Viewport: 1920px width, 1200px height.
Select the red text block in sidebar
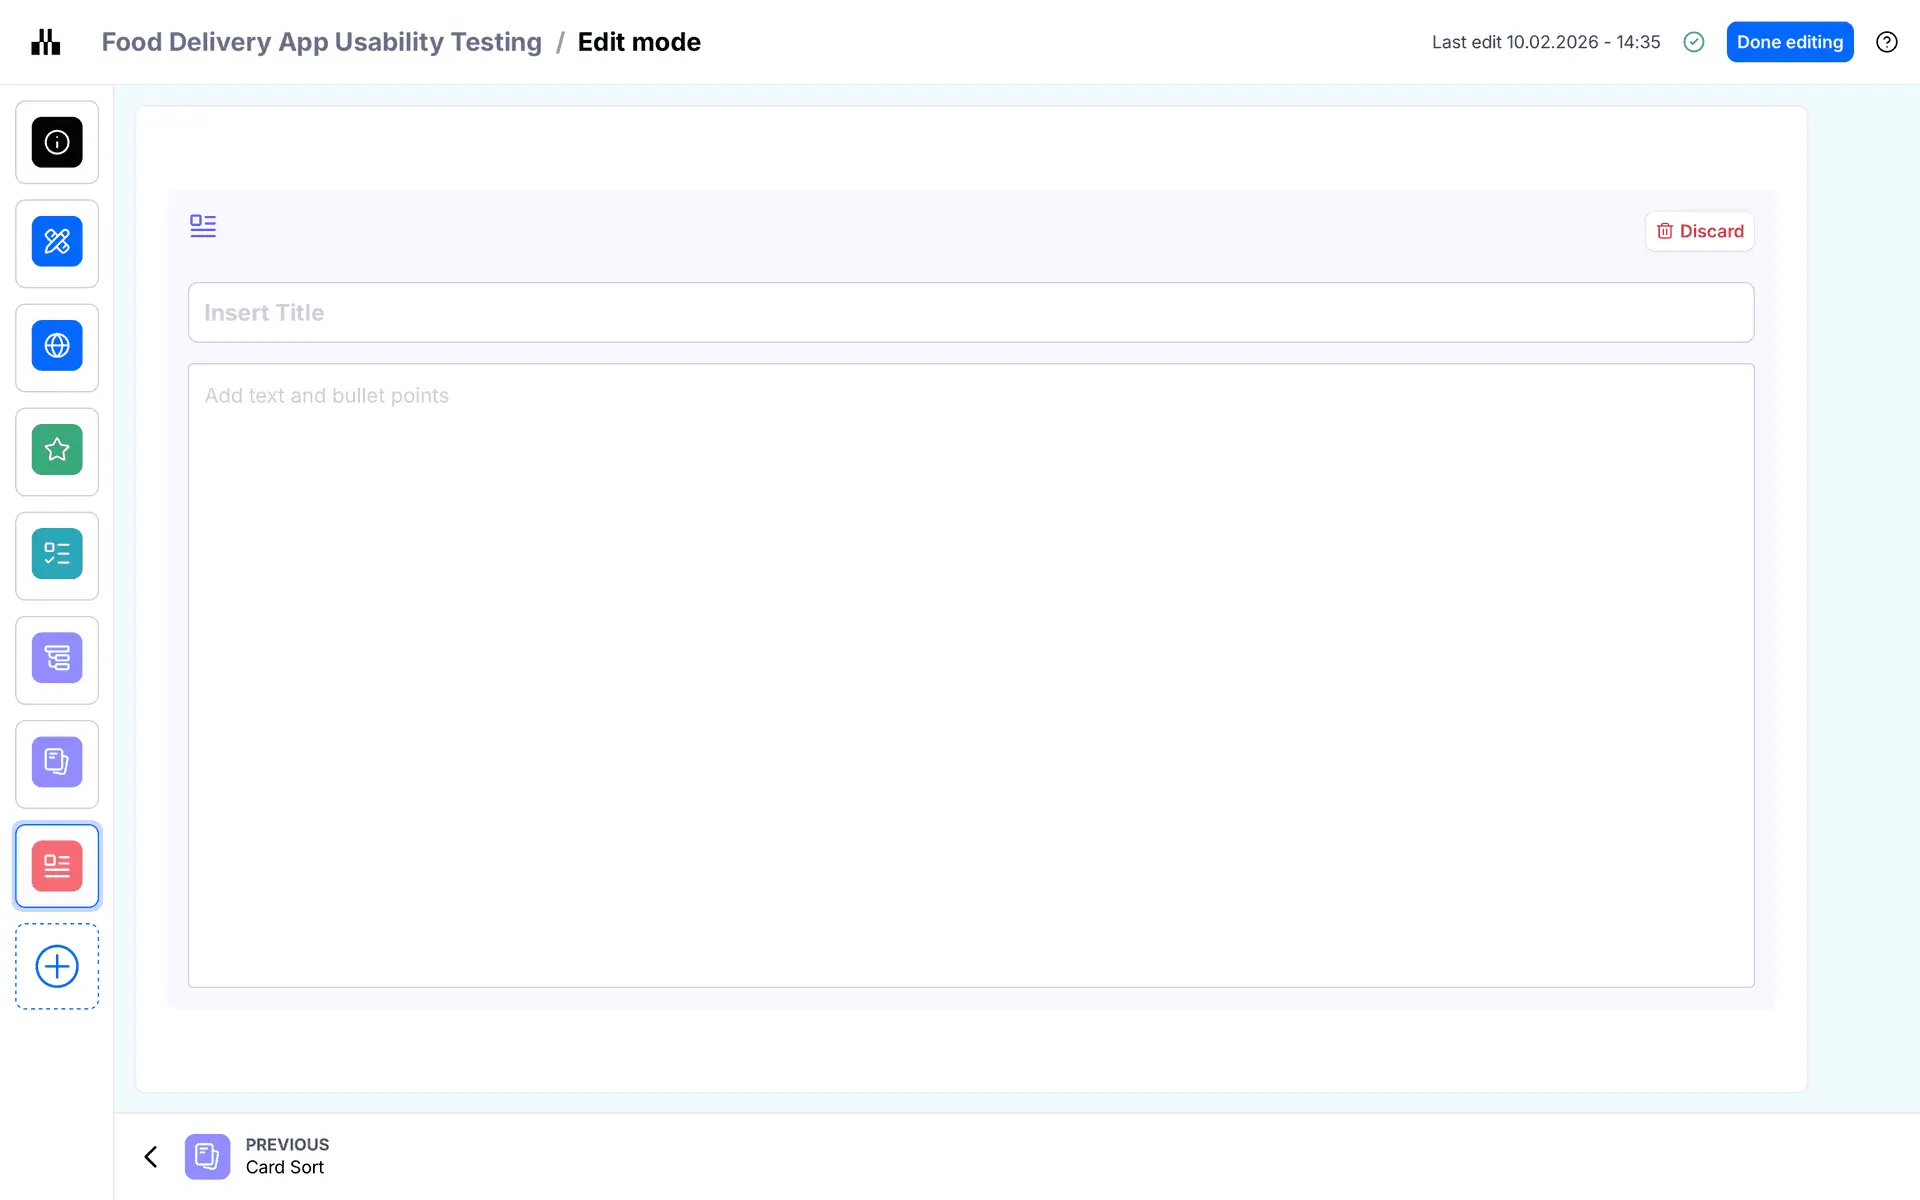(x=57, y=866)
